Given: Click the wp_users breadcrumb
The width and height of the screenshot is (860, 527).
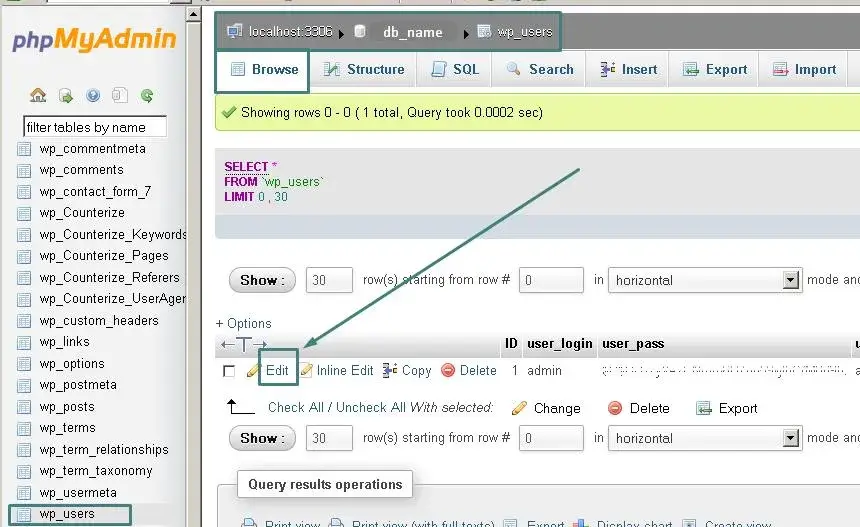Looking at the screenshot, I should 525,32.
